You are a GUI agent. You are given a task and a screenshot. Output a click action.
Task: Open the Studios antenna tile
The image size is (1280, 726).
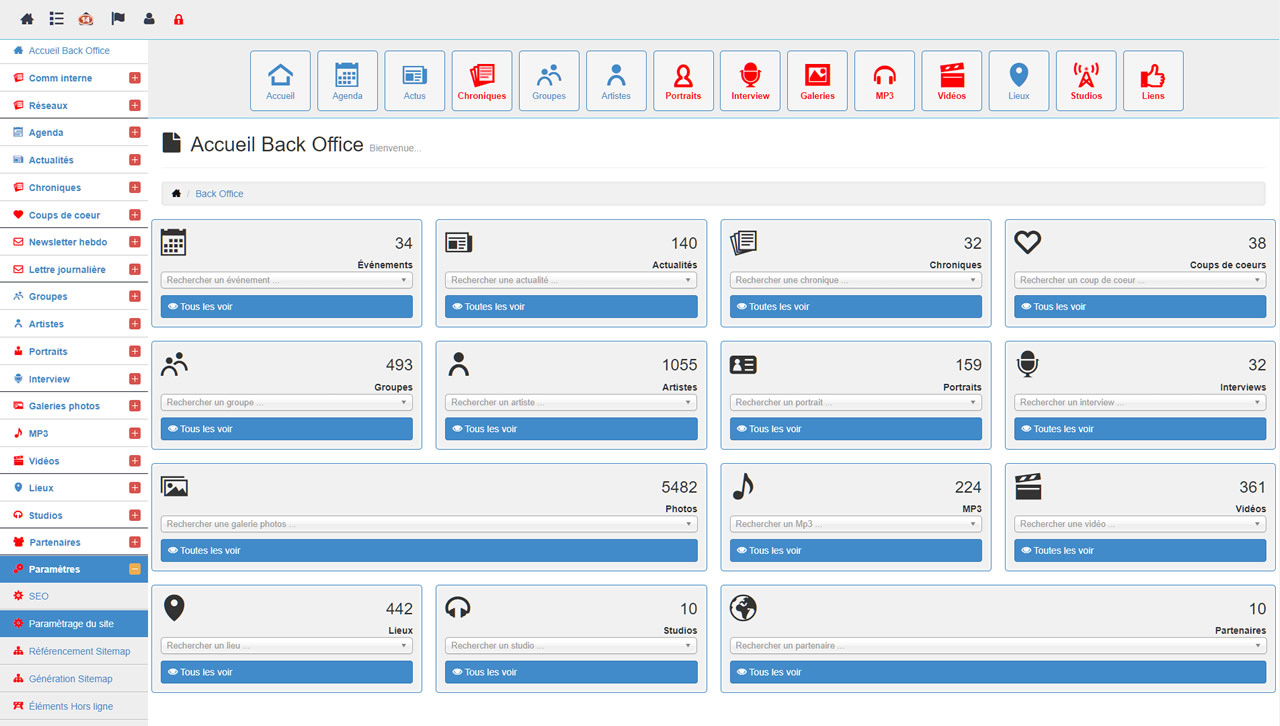[x=1086, y=81]
